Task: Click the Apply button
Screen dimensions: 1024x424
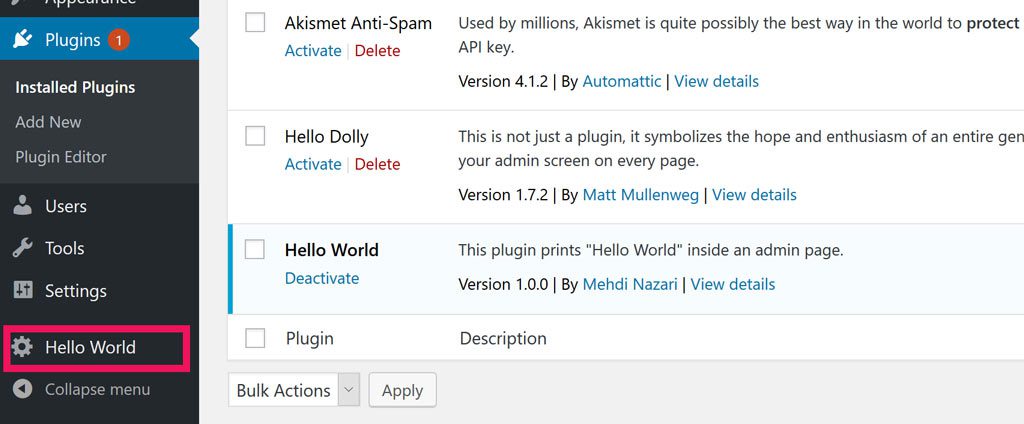Action: [x=402, y=390]
